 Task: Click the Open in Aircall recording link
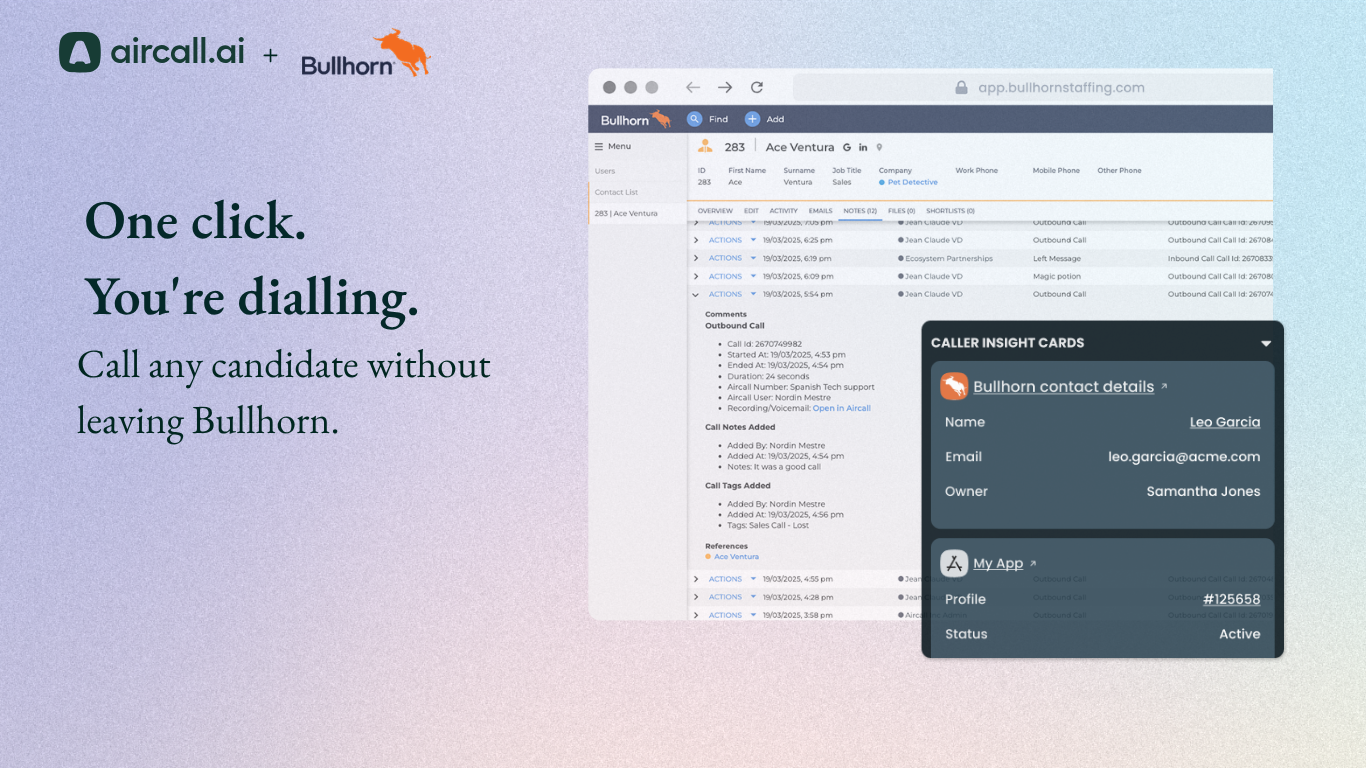pos(842,408)
